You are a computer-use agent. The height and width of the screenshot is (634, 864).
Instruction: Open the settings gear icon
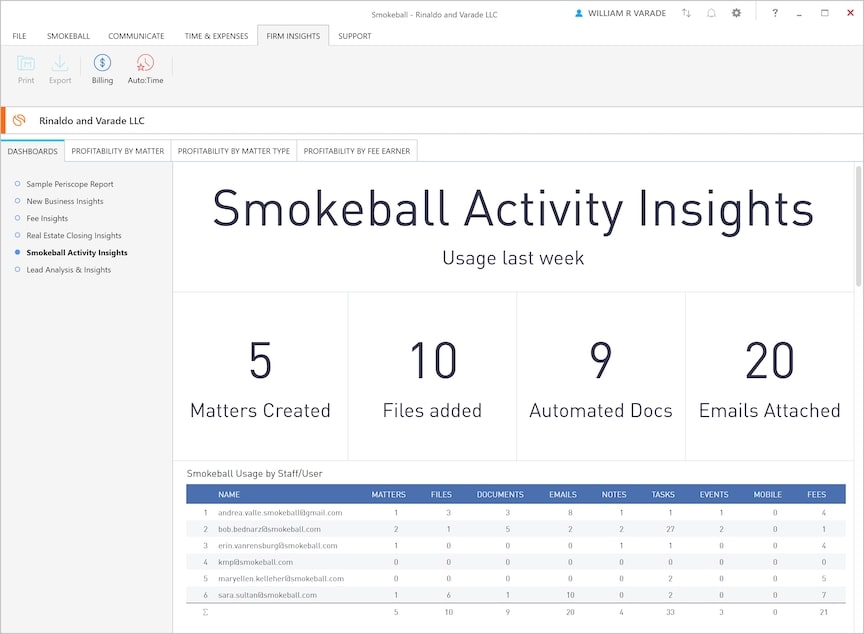pyautogui.click(x=736, y=13)
